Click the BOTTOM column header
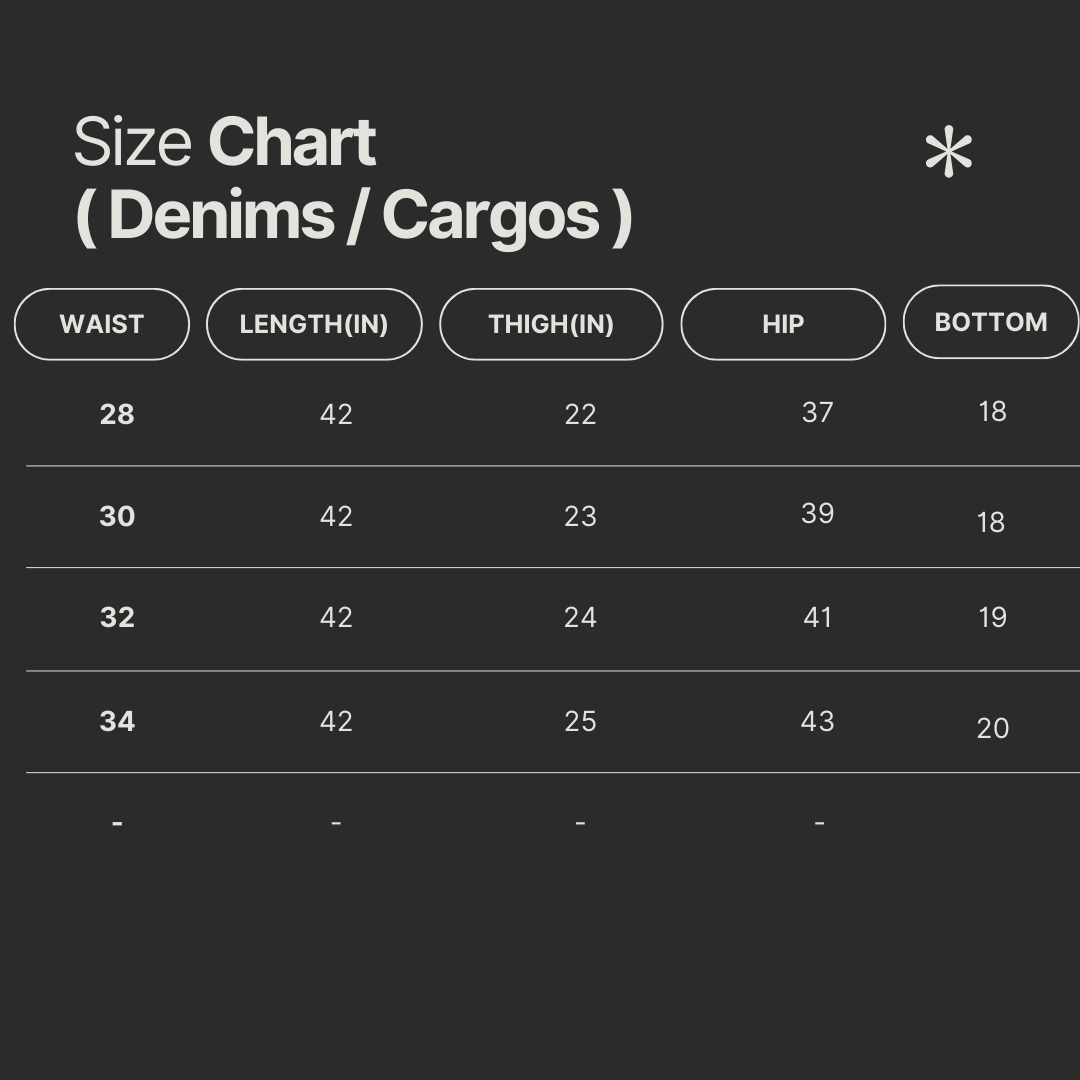Screen dimensions: 1080x1080 click(x=990, y=322)
